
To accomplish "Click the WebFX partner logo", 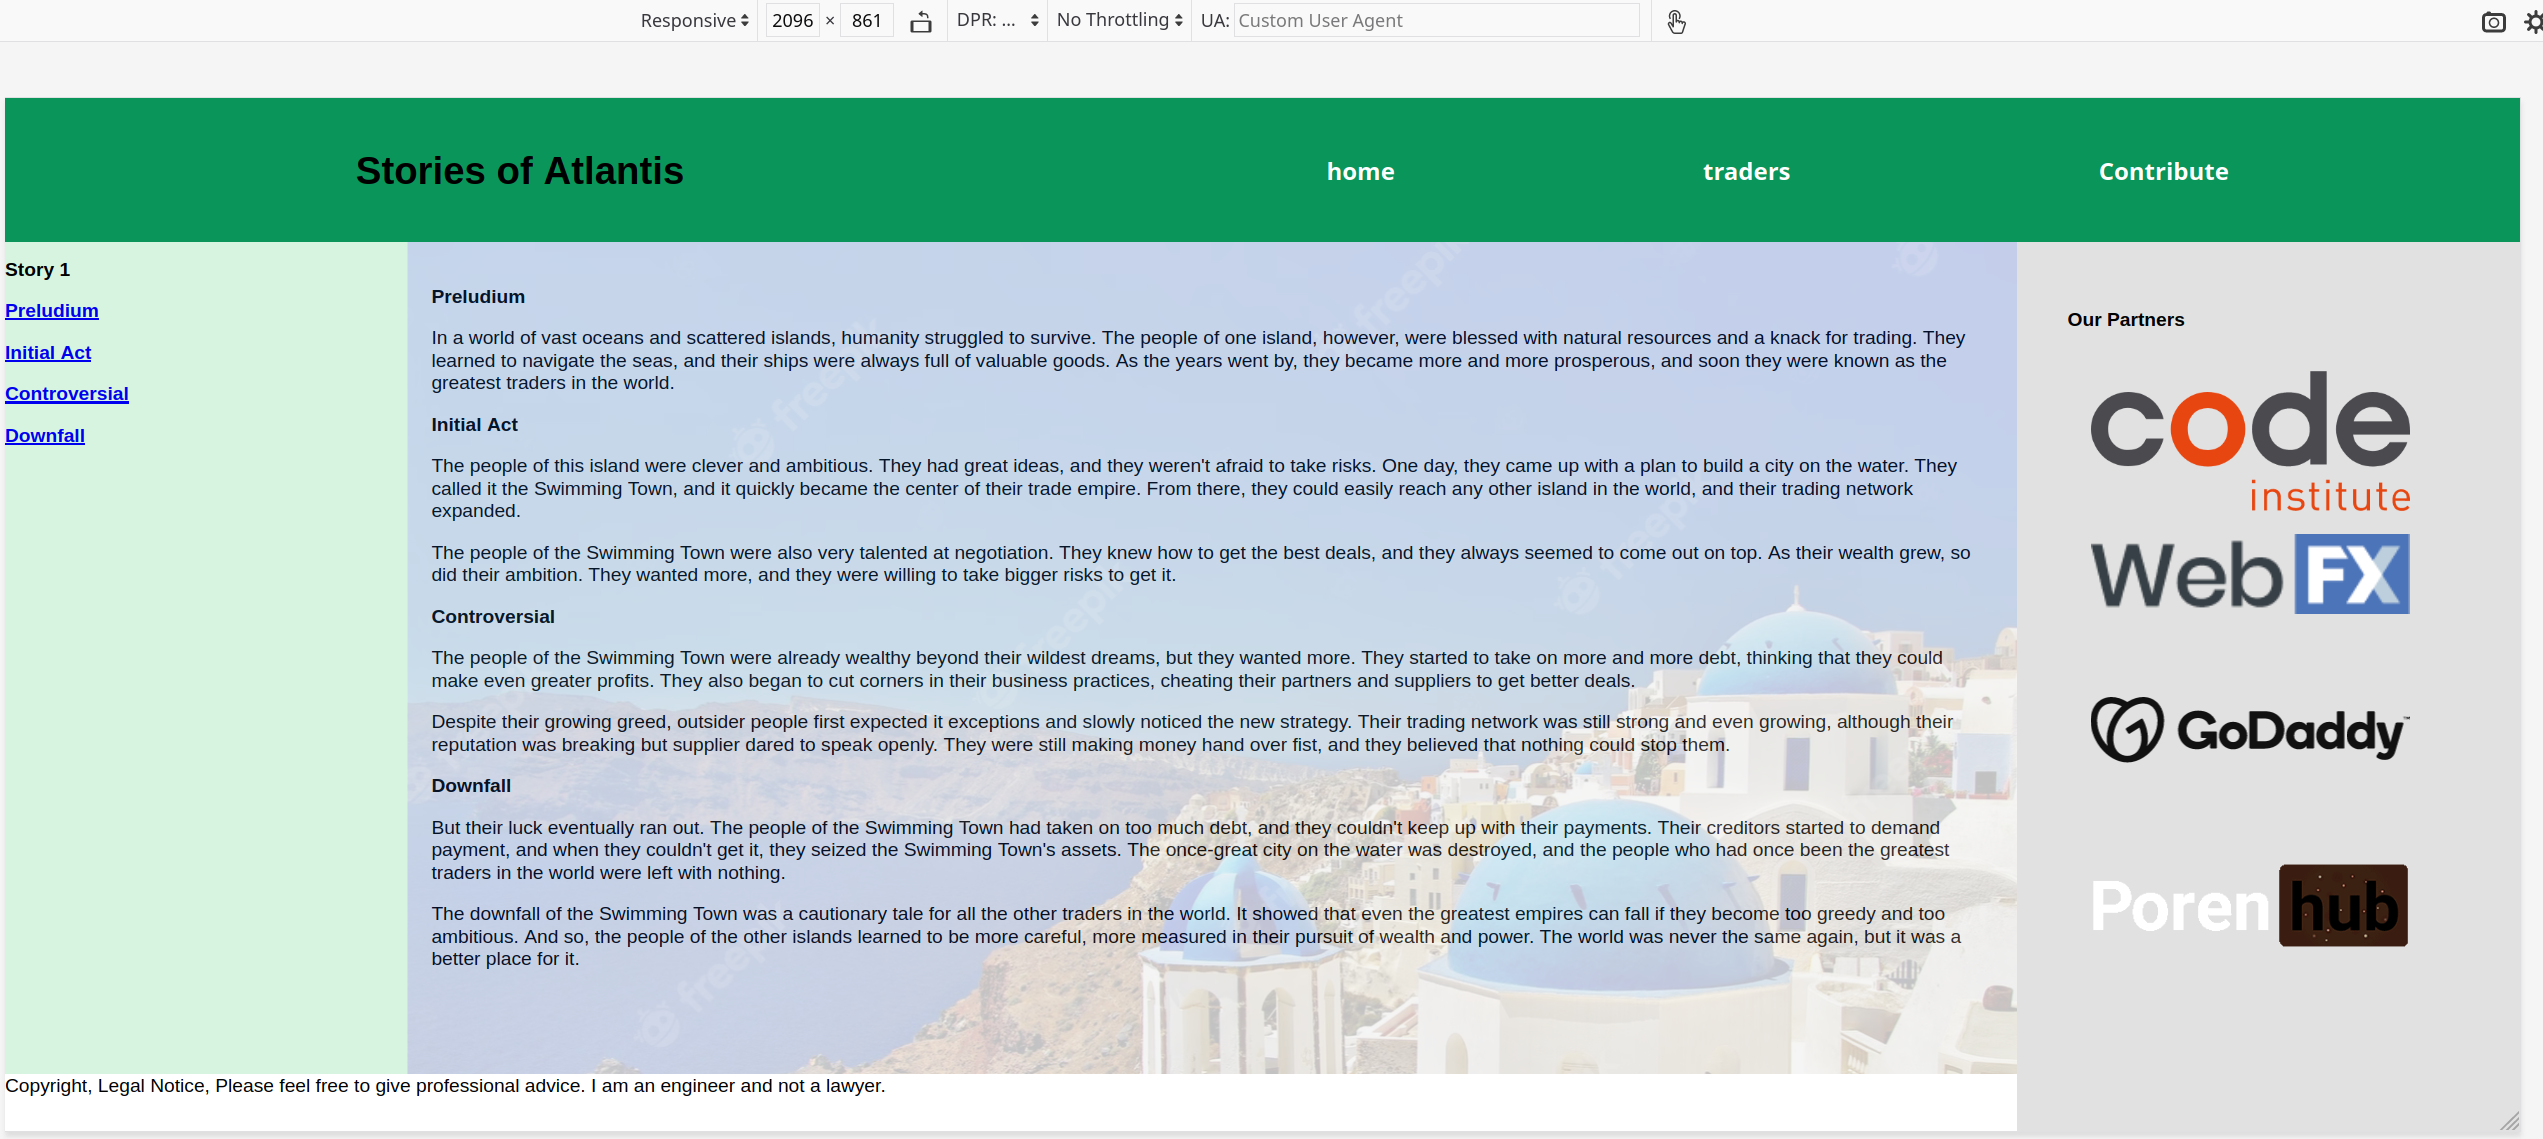I will tap(2249, 574).
